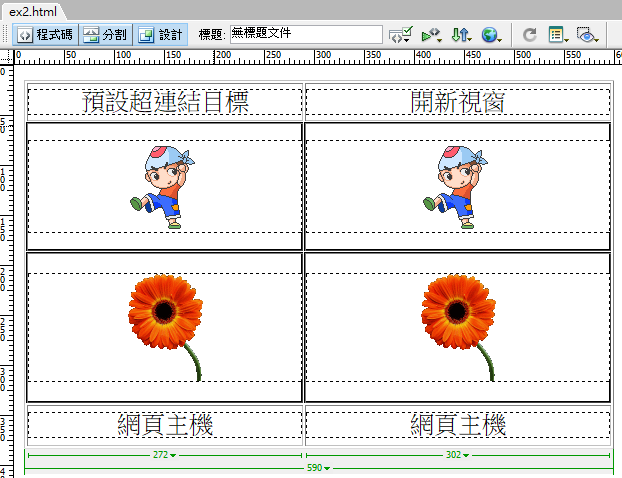Image resolution: width=622 pixels, height=478 pixels.
Task: Switch to the 設計 design view
Action: tap(160, 35)
